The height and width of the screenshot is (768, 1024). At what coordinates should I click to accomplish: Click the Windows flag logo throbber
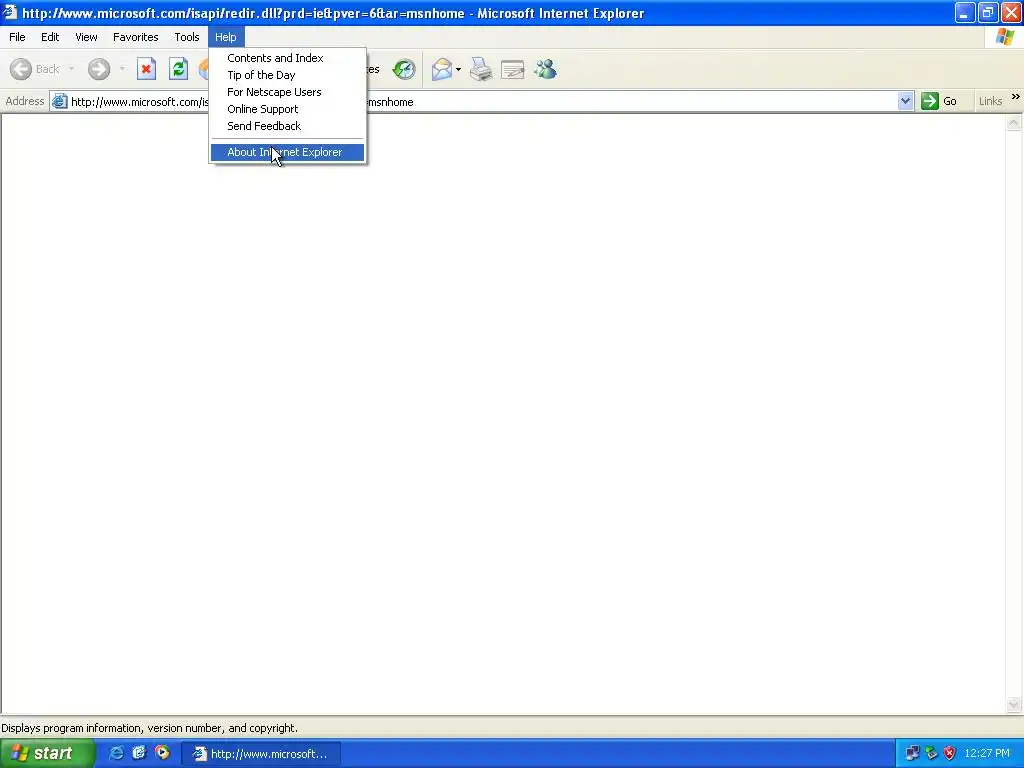click(x=1005, y=37)
